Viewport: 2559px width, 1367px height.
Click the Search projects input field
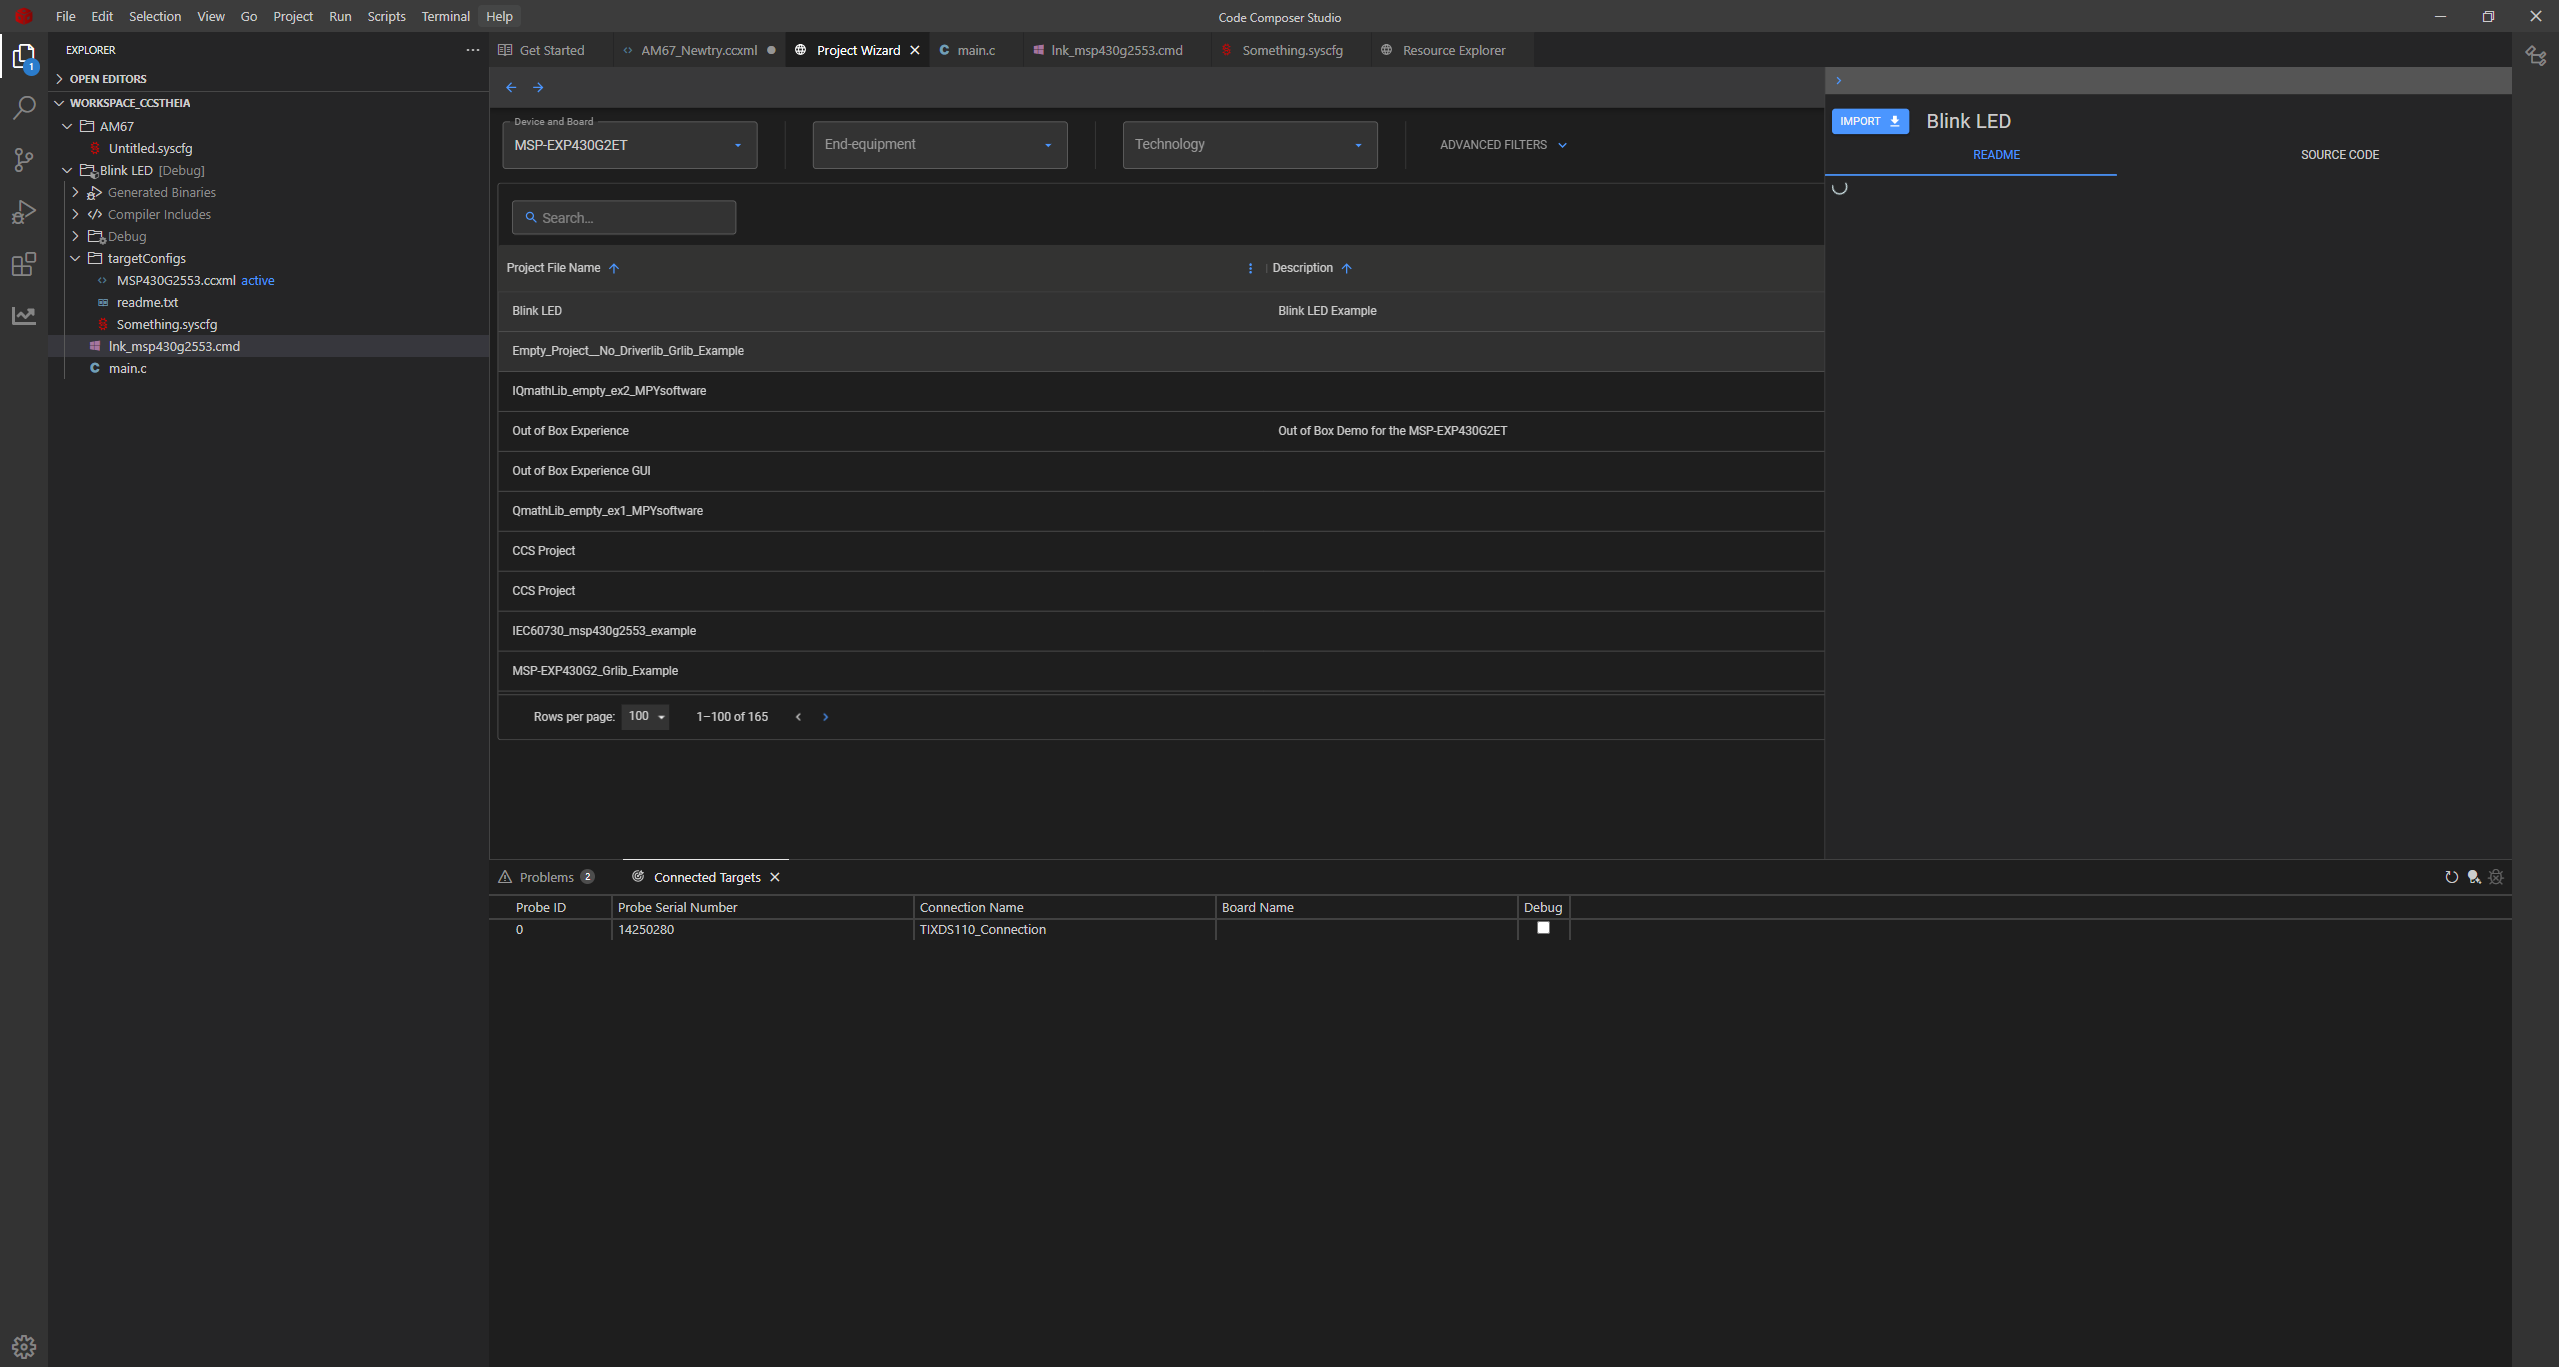point(624,218)
